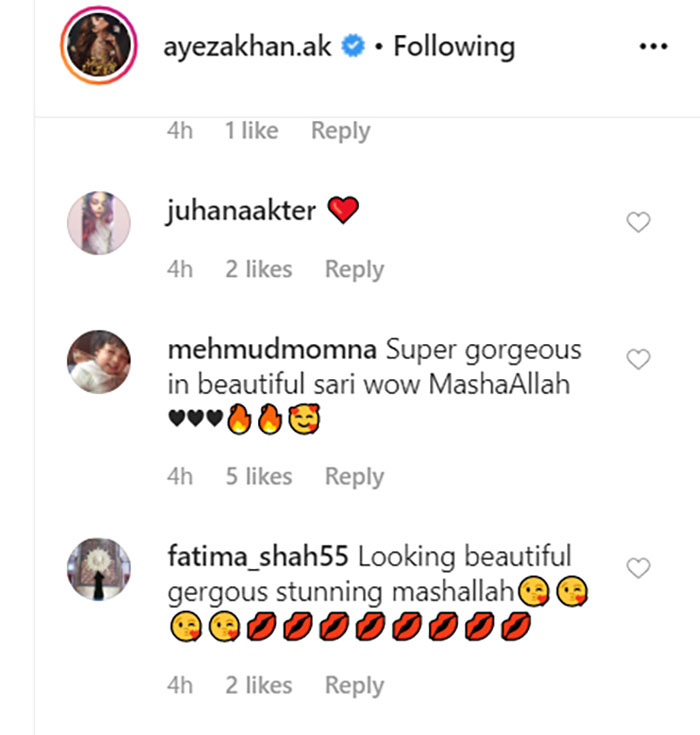The width and height of the screenshot is (700, 735).
Task: Like fatima_shah55's comment with heart icon
Action: tap(637, 568)
